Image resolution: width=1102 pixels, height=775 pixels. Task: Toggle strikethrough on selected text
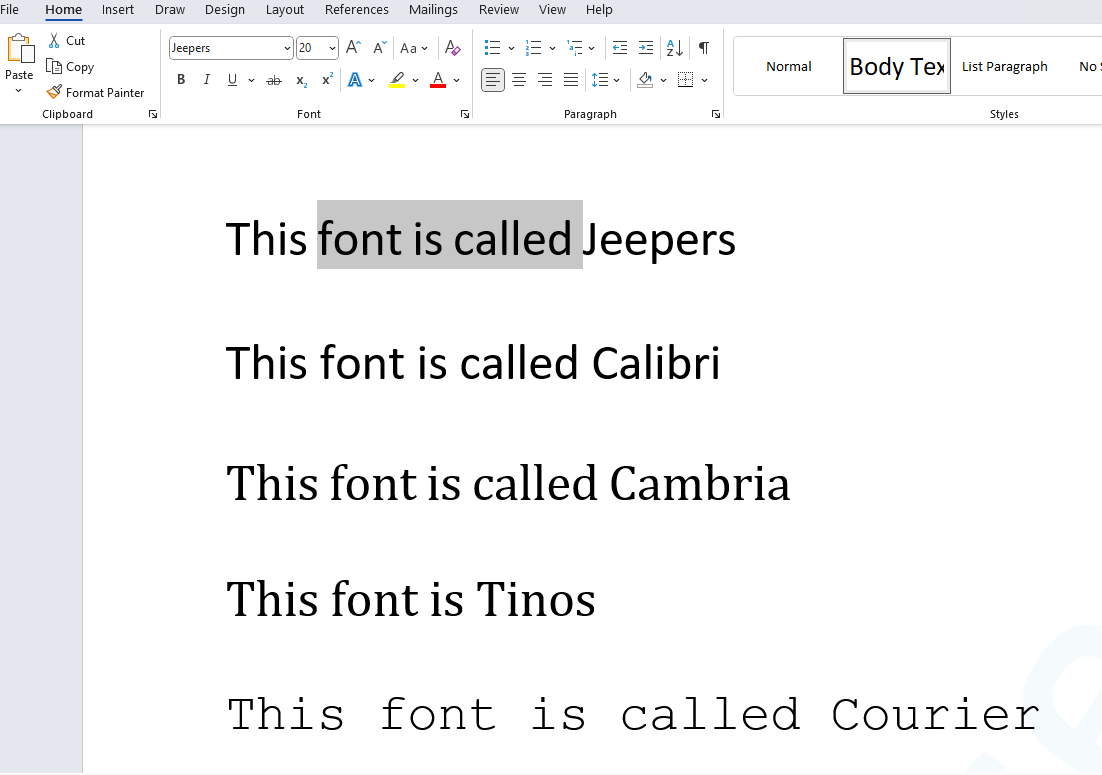273,80
